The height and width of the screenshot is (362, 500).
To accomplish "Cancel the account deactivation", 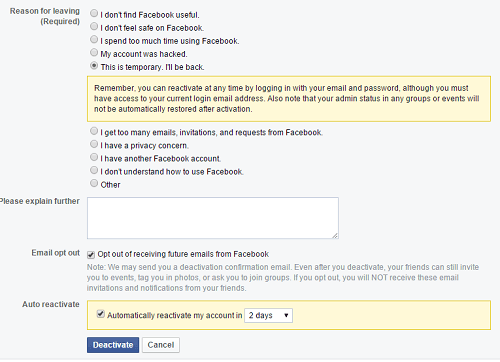I will [161, 345].
